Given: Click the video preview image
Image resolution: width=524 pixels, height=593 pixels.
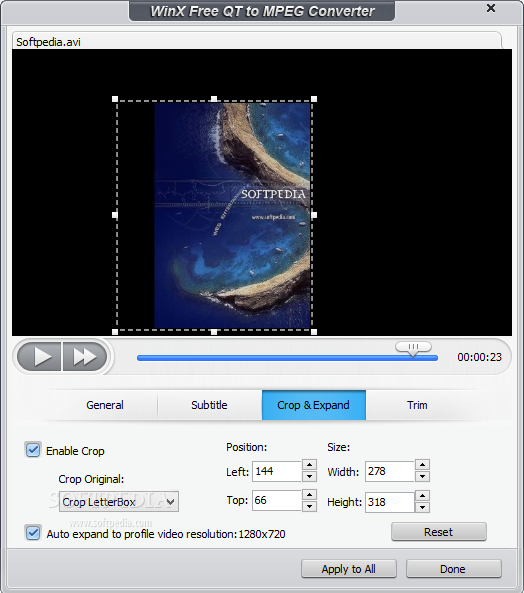Looking at the screenshot, I should 232,215.
